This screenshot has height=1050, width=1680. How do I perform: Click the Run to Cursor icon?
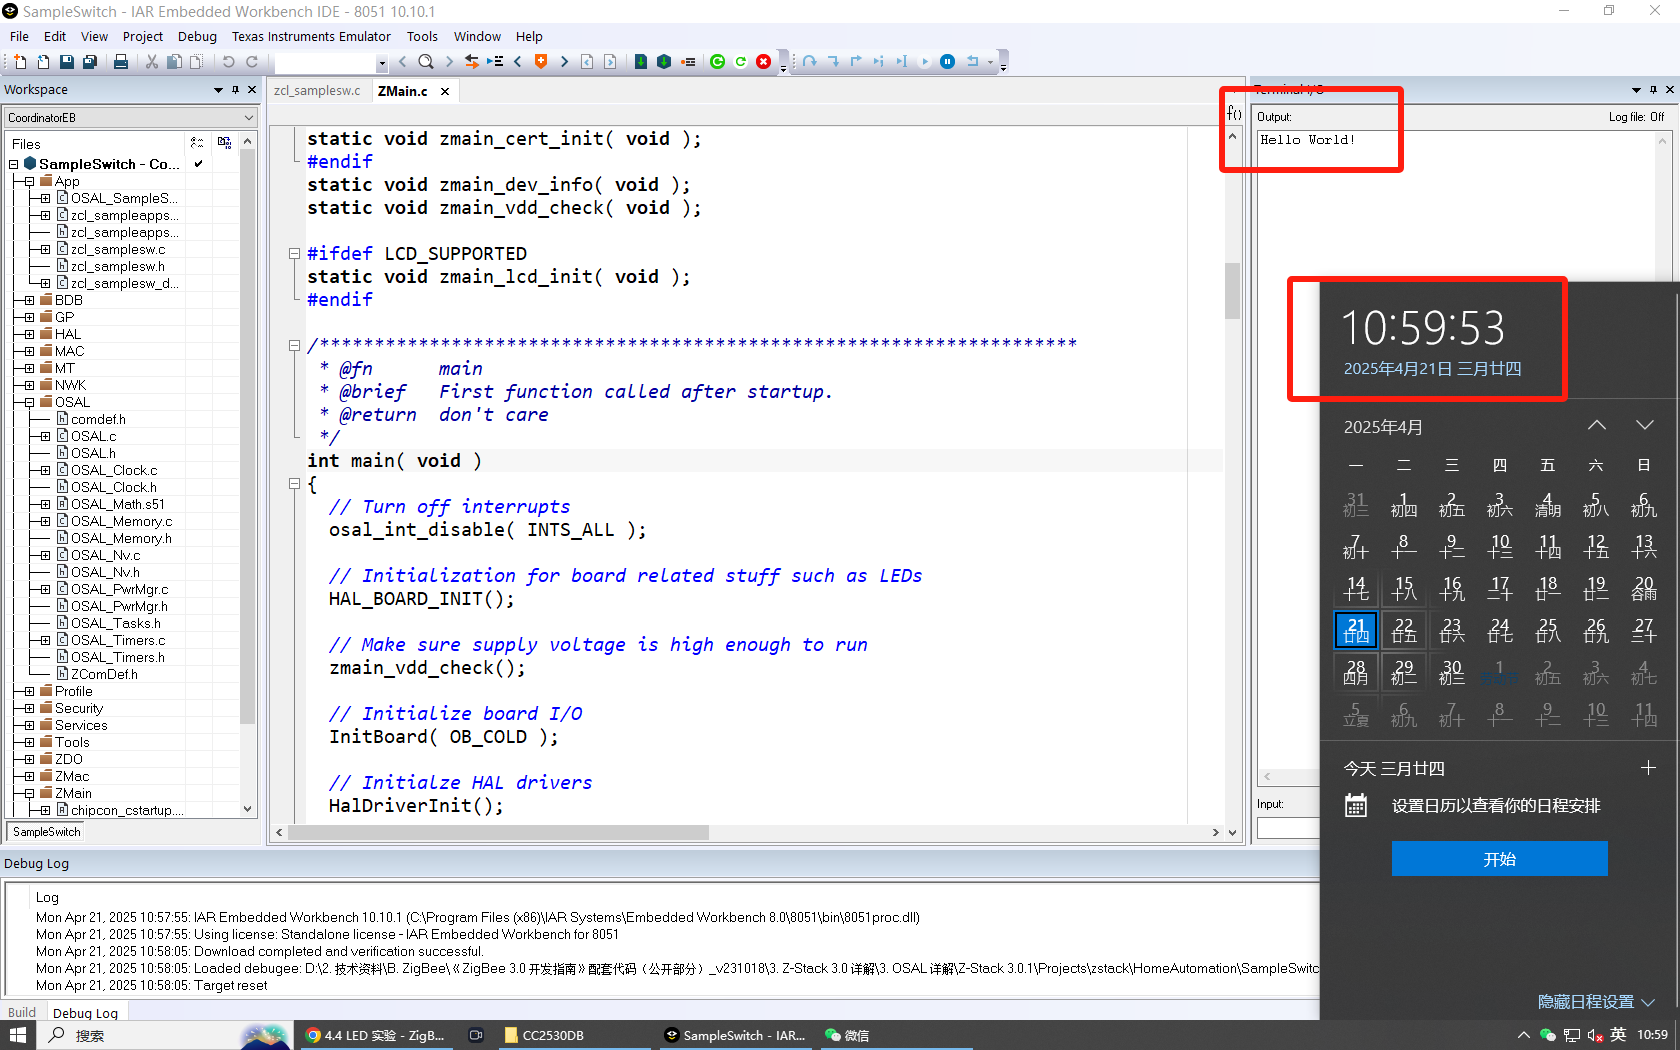[902, 62]
